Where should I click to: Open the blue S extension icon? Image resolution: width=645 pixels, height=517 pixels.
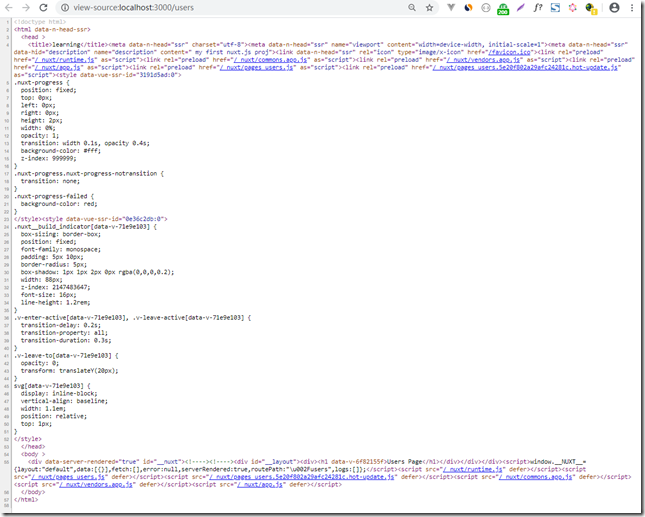coord(555,7)
